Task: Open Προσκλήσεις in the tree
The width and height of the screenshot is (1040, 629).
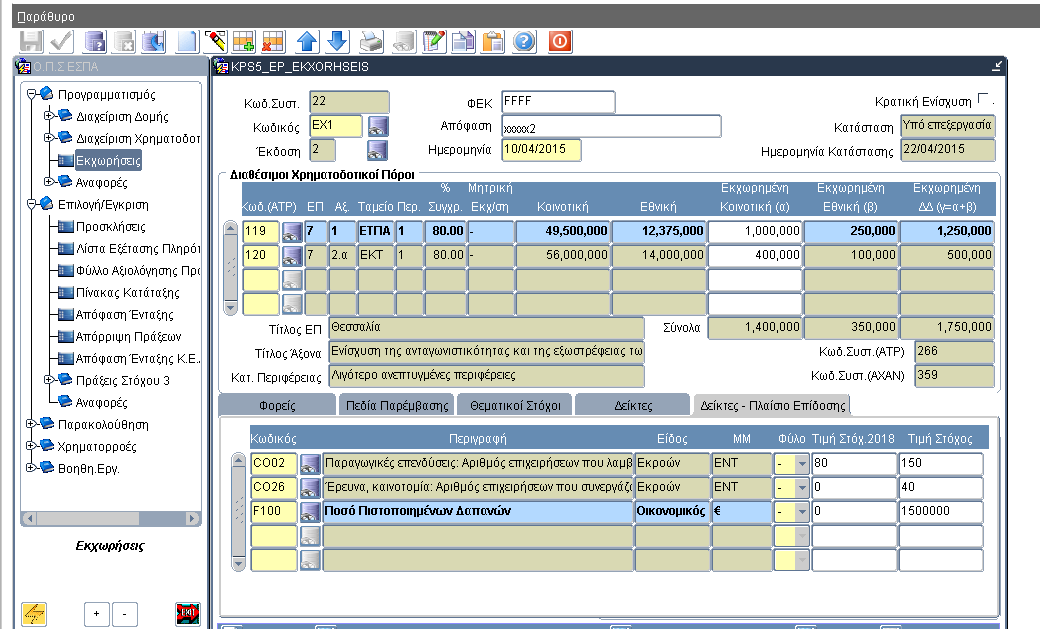Action: (x=111, y=226)
